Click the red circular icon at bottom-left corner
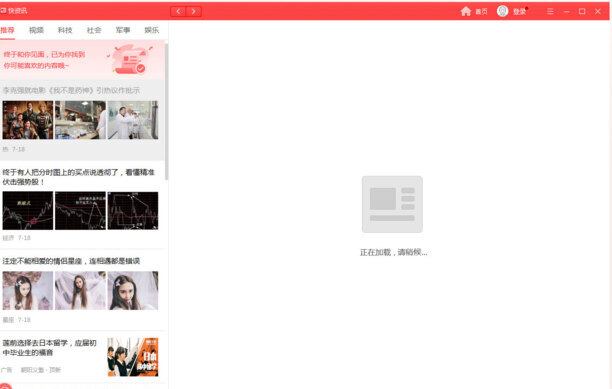 (x=5, y=386)
